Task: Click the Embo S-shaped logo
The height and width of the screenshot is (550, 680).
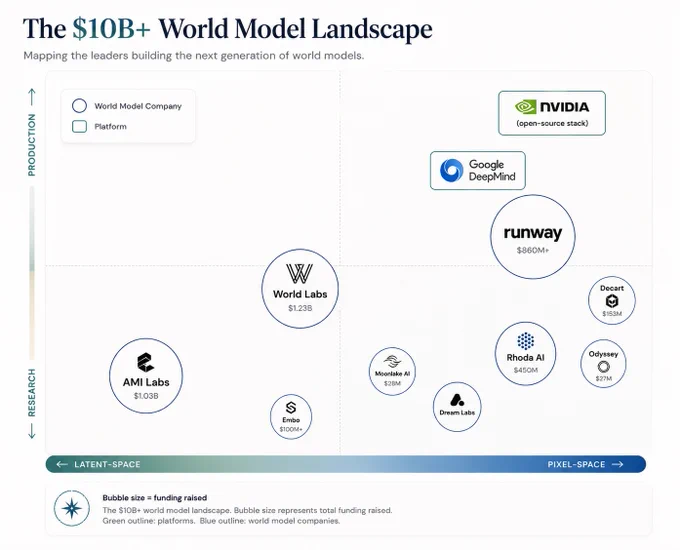Action: (x=291, y=408)
